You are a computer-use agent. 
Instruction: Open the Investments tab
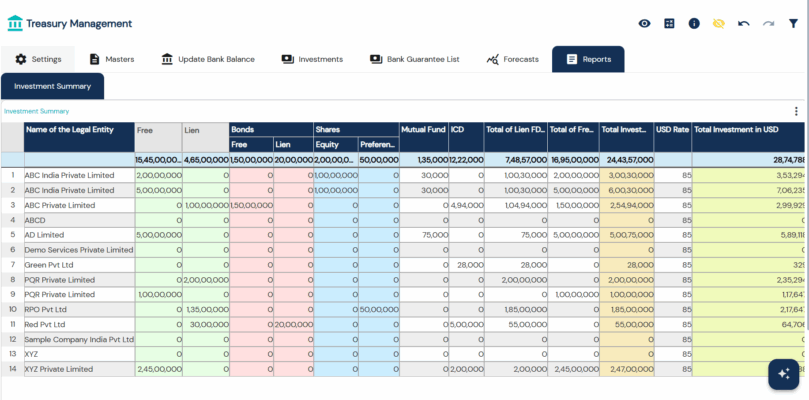coord(312,59)
